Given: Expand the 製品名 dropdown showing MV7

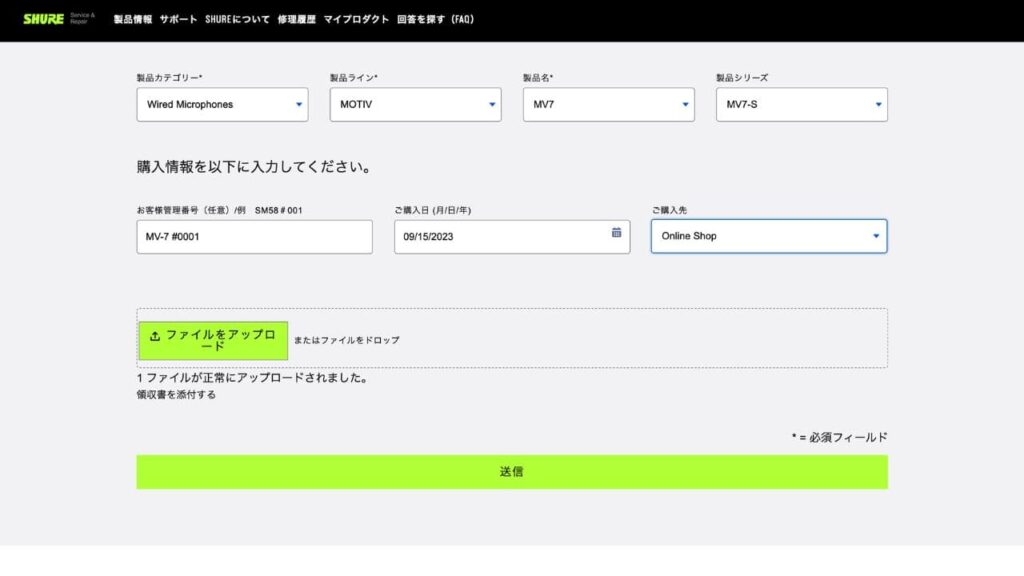Looking at the screenshot, I should [608, 104].
